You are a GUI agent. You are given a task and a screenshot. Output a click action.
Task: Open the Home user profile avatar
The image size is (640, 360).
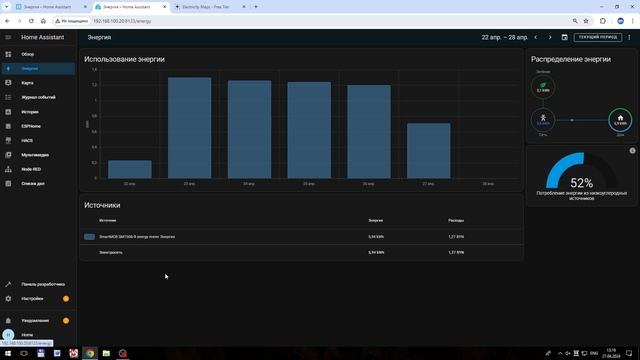pos(8,335)
